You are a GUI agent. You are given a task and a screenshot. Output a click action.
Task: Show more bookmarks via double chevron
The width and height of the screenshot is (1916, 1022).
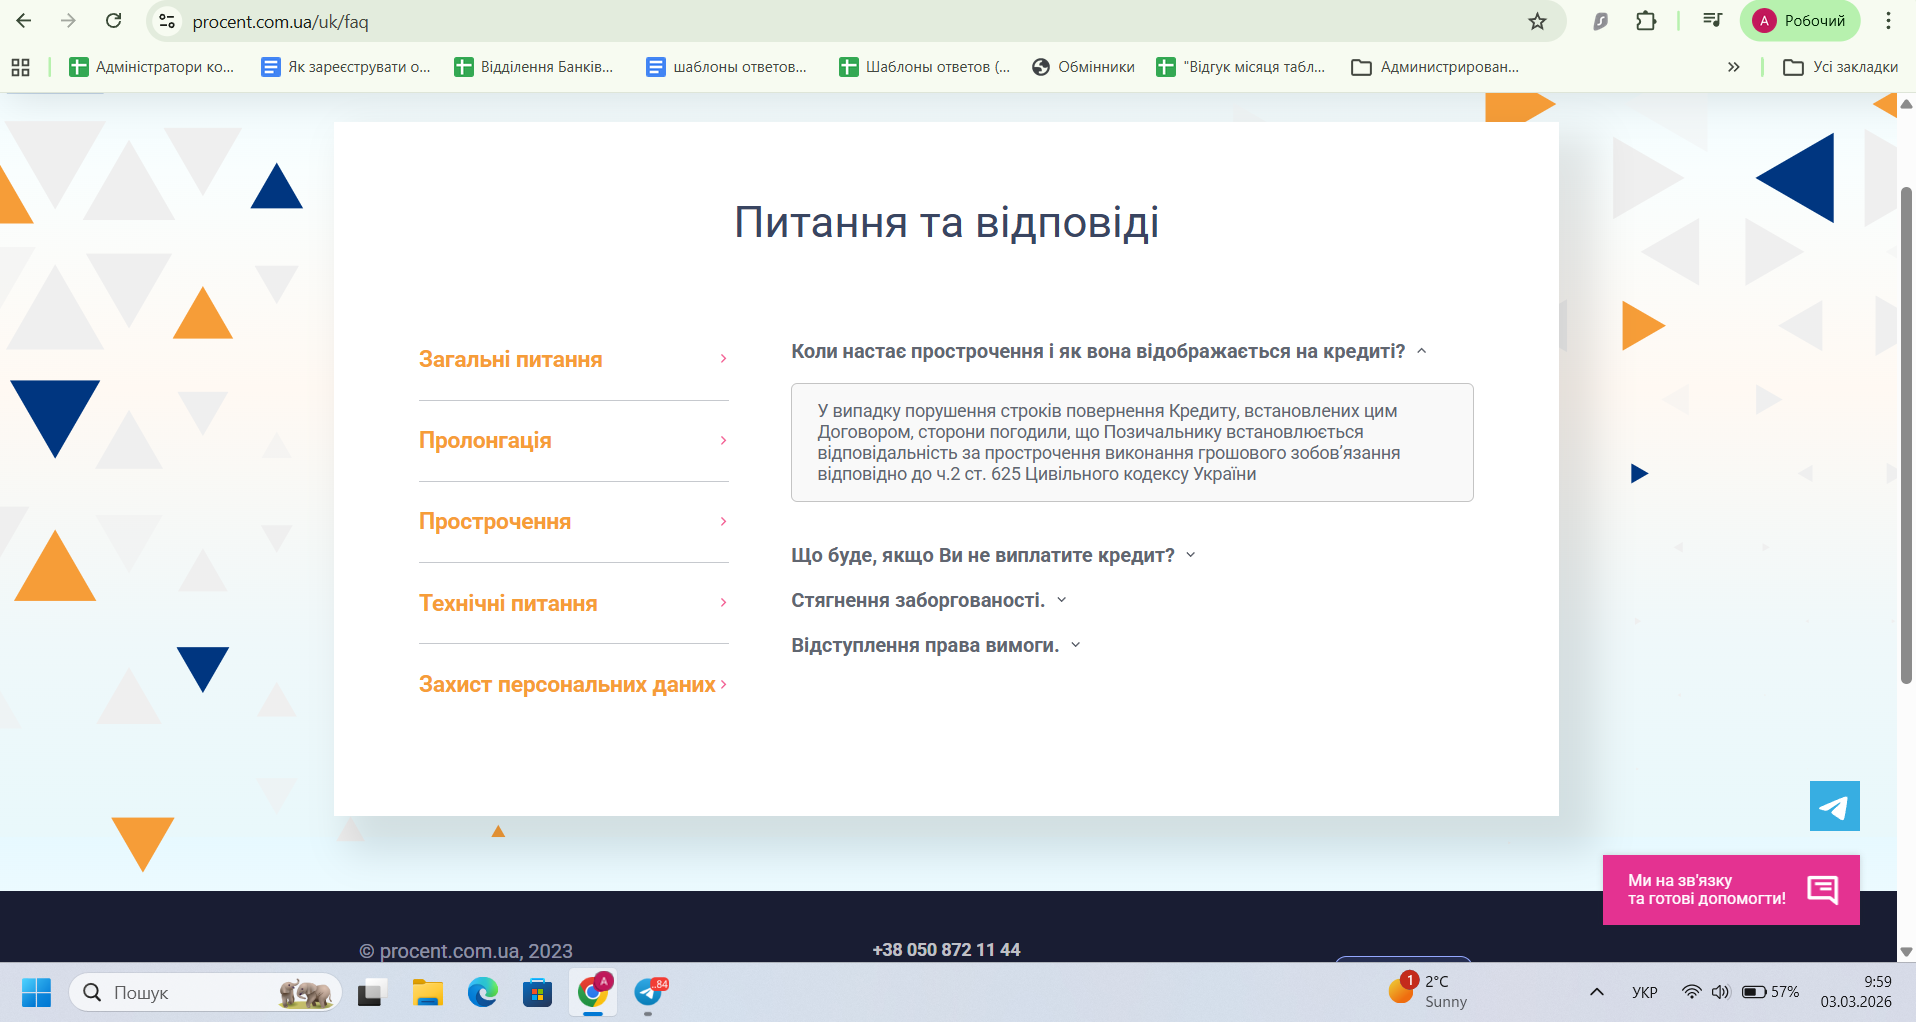click(x=1733, y=67)
